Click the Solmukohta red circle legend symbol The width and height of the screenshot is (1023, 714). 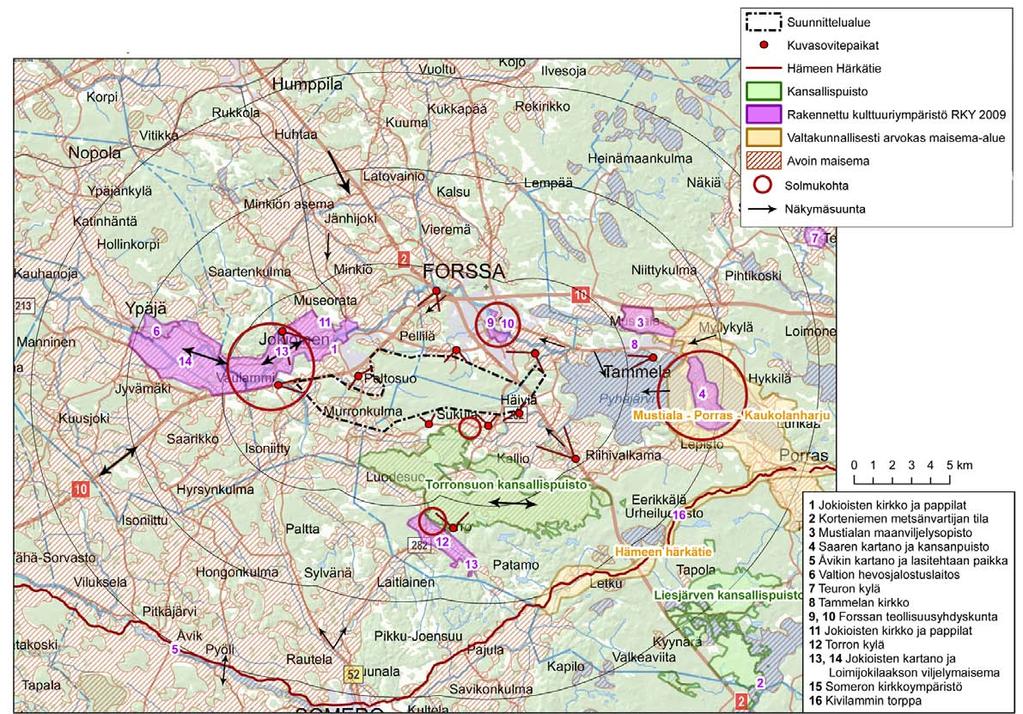pos(764,185)
